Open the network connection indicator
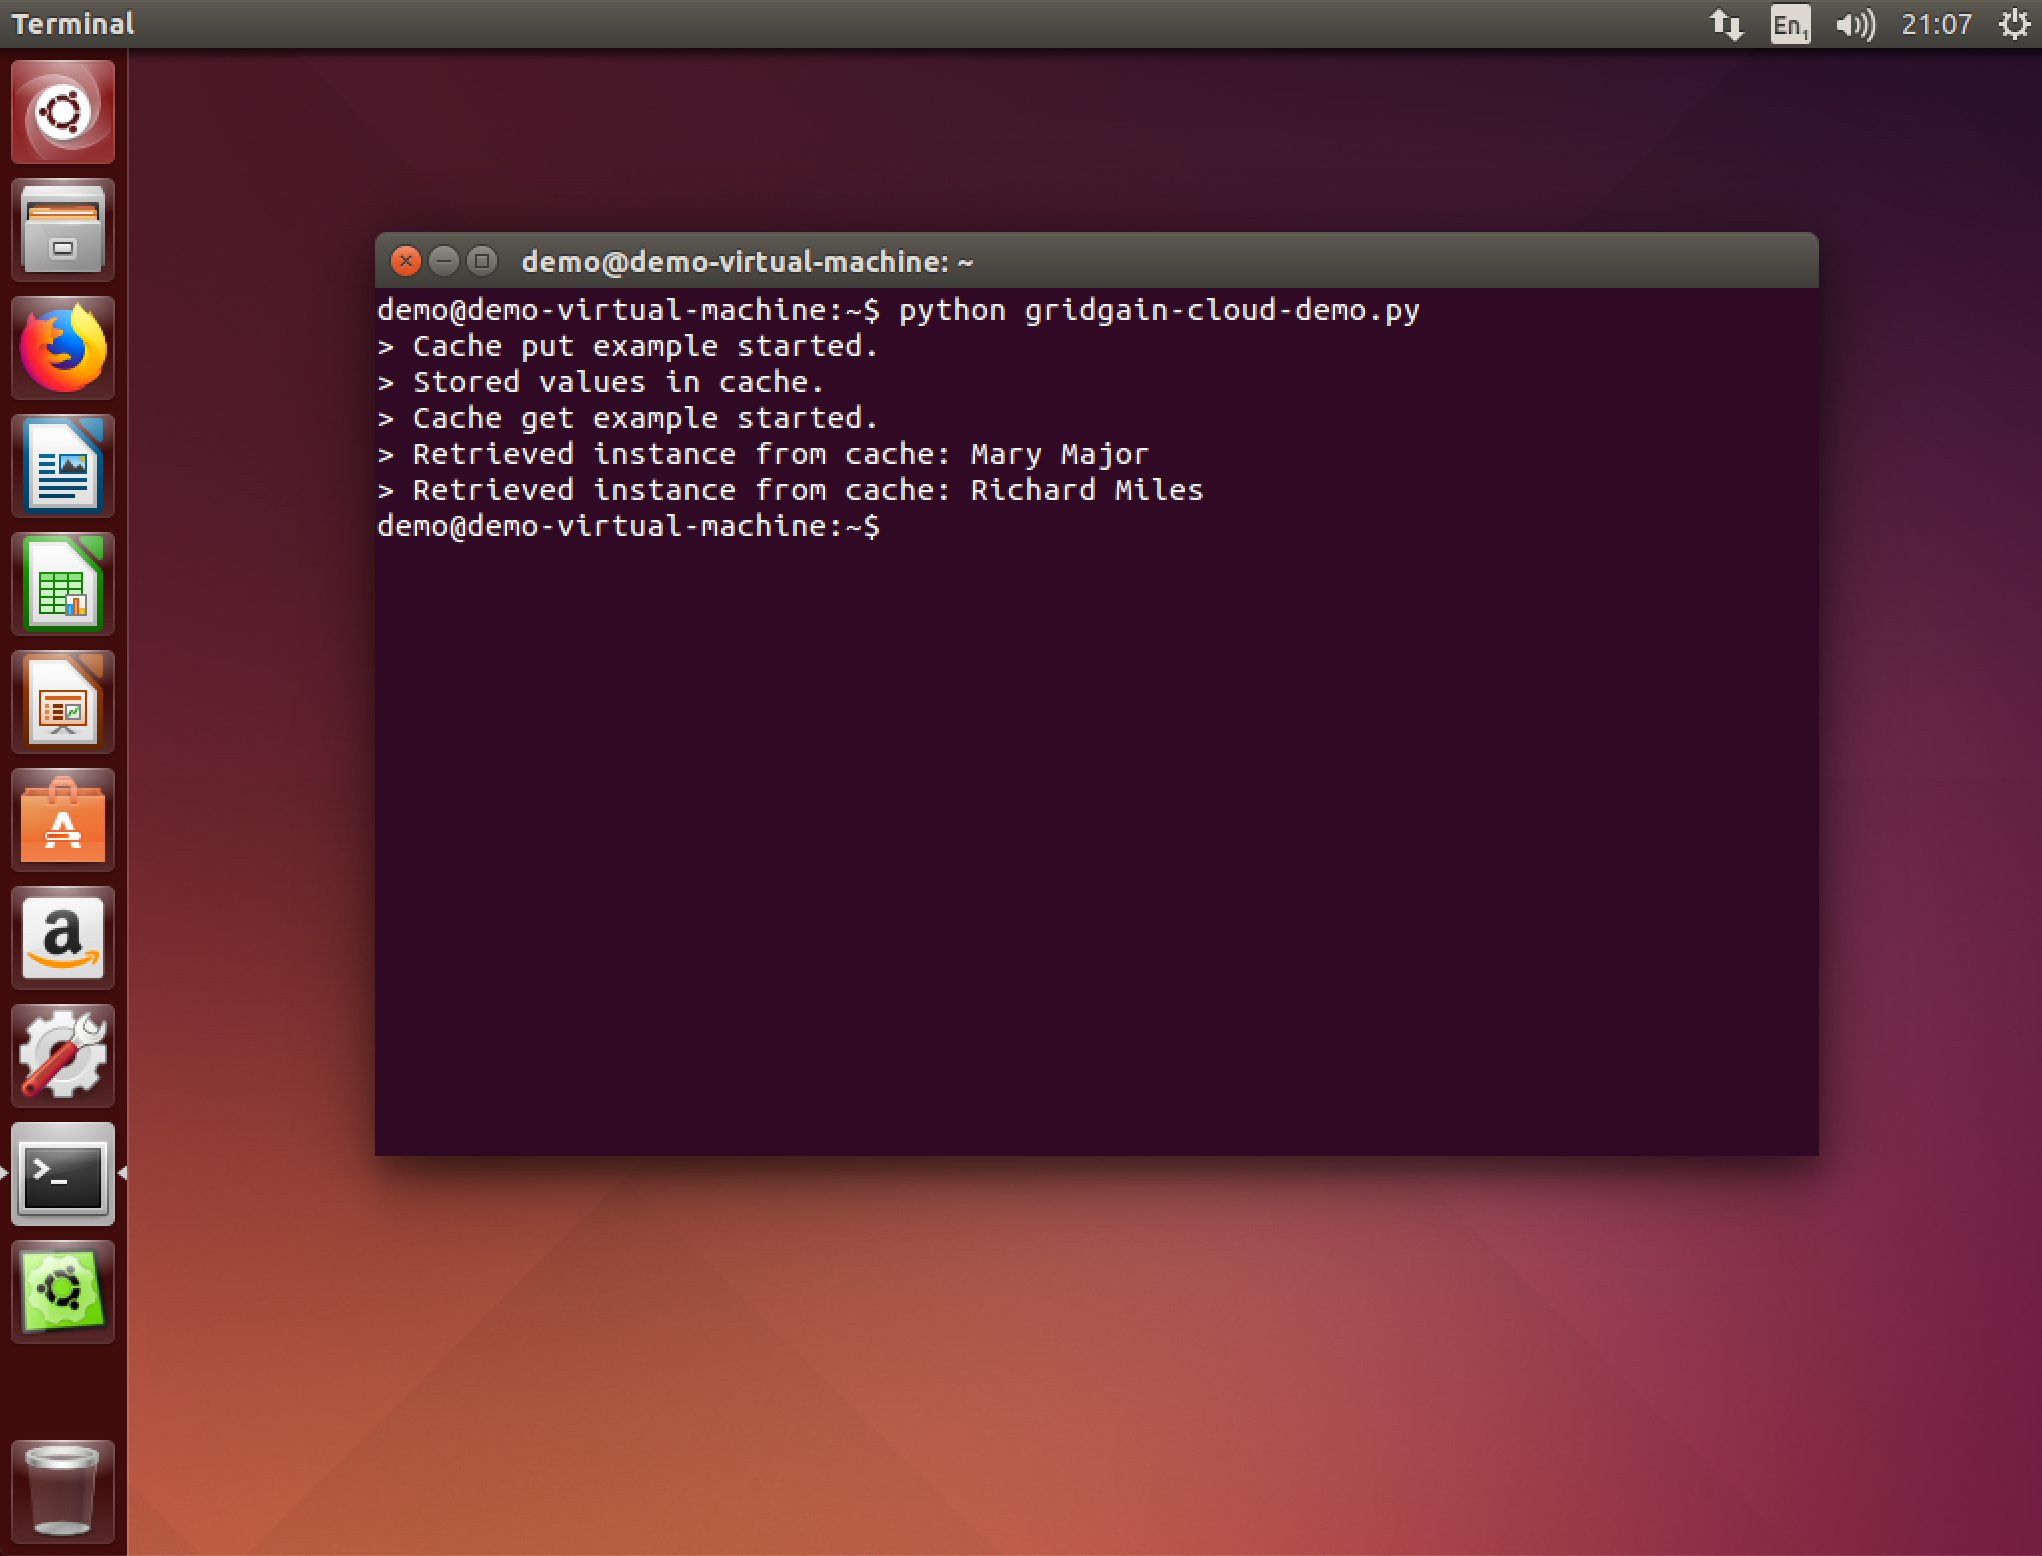The image size is (2042, 1556). (1726, 24)
